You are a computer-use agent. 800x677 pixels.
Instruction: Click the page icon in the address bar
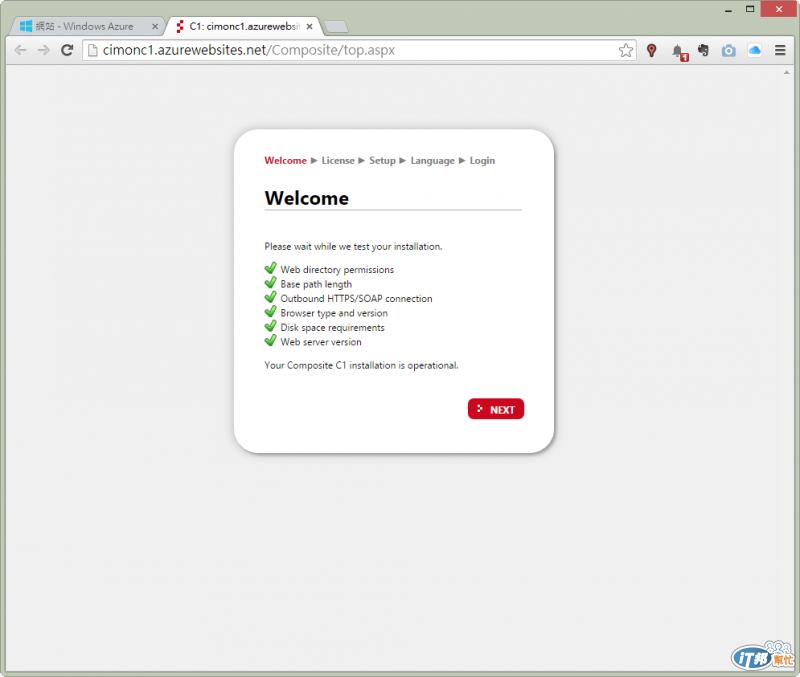tap(92, 50)
